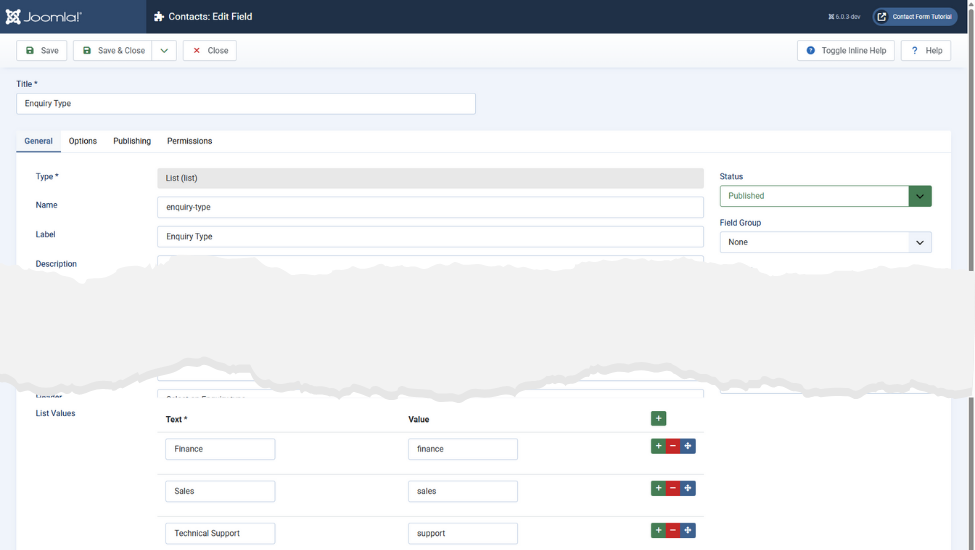Edit the sales value input
Image resolution: width=975 pixels, height=550 pixels.
pyautogui.click(x=463, y=491)
